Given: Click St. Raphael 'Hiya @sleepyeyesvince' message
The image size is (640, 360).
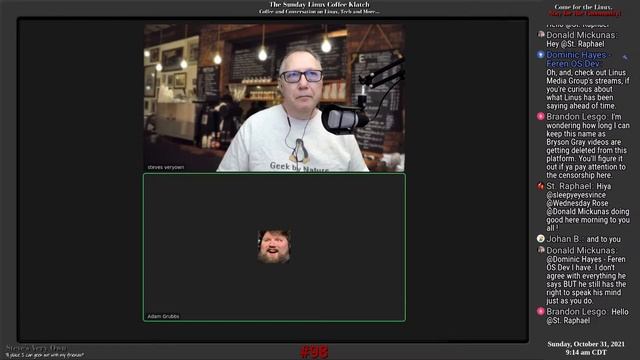Looking at the screenshot, I should point(588,207).
